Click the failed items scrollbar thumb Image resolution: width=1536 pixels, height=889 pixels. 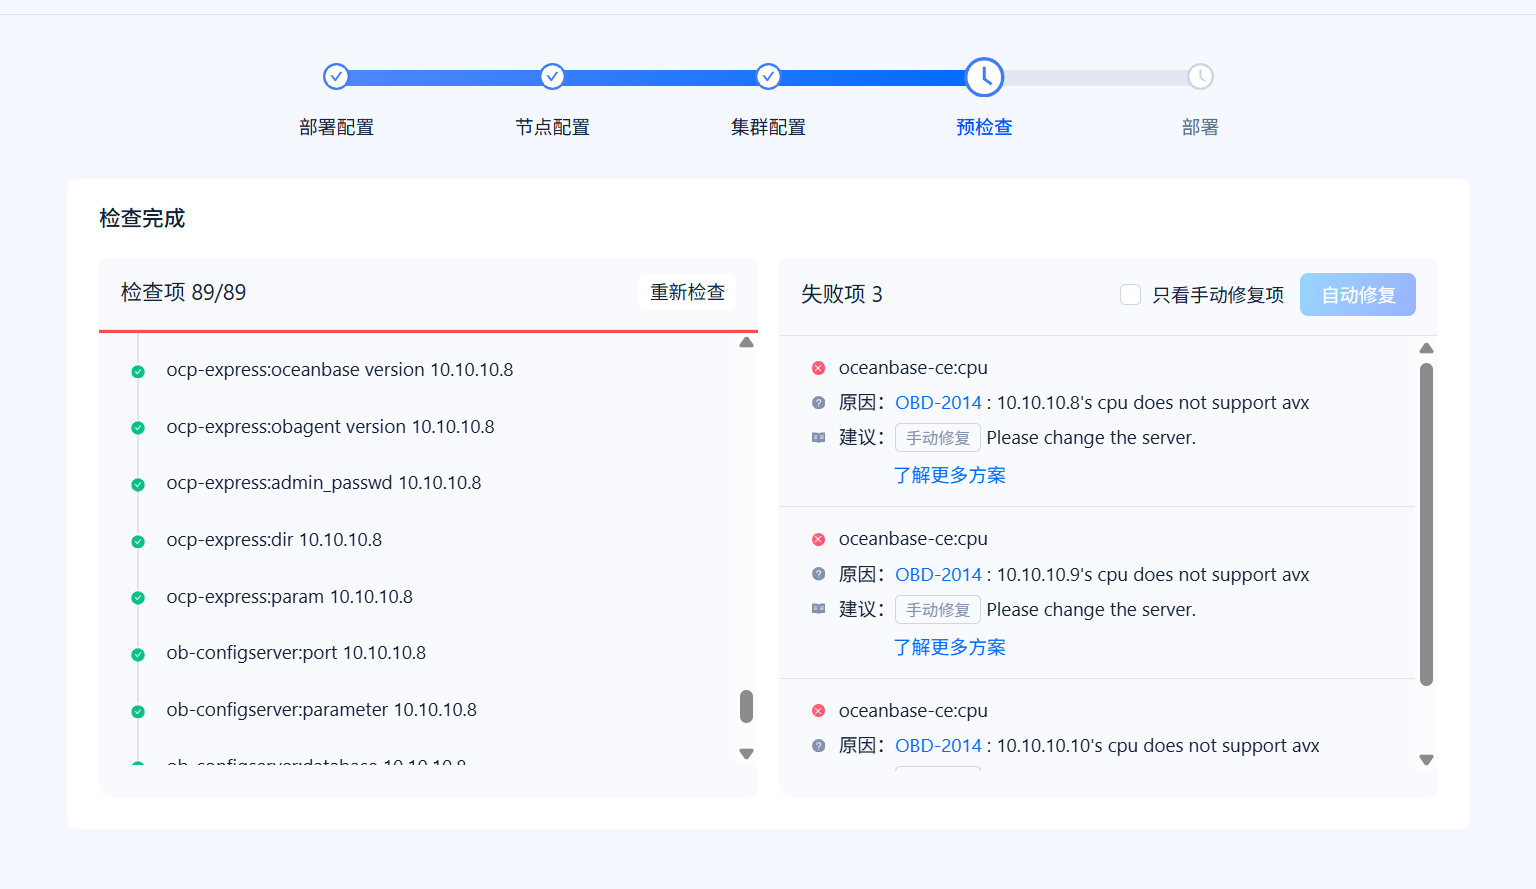point(1426,524)
